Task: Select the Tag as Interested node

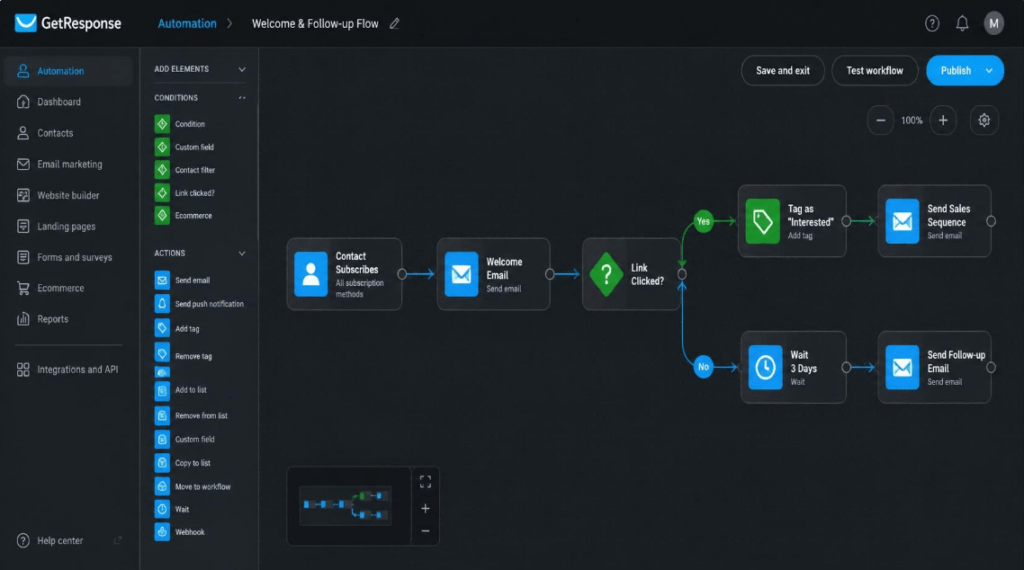Action: coord(792,221)
